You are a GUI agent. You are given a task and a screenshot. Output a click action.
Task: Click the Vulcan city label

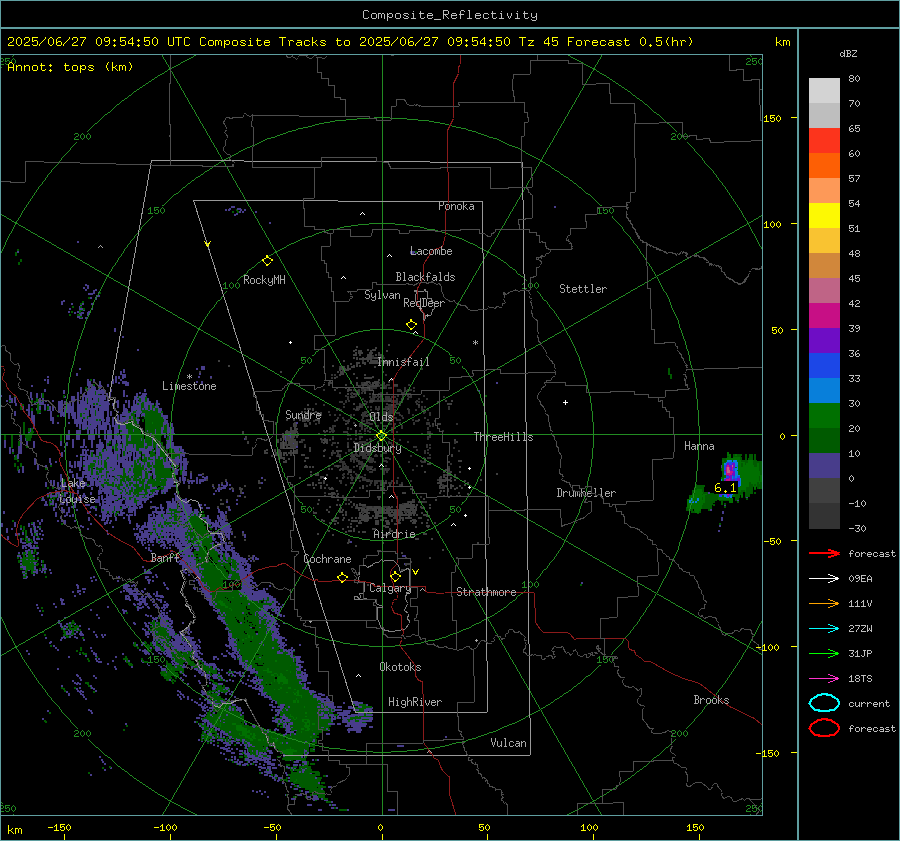pos(509,743)
